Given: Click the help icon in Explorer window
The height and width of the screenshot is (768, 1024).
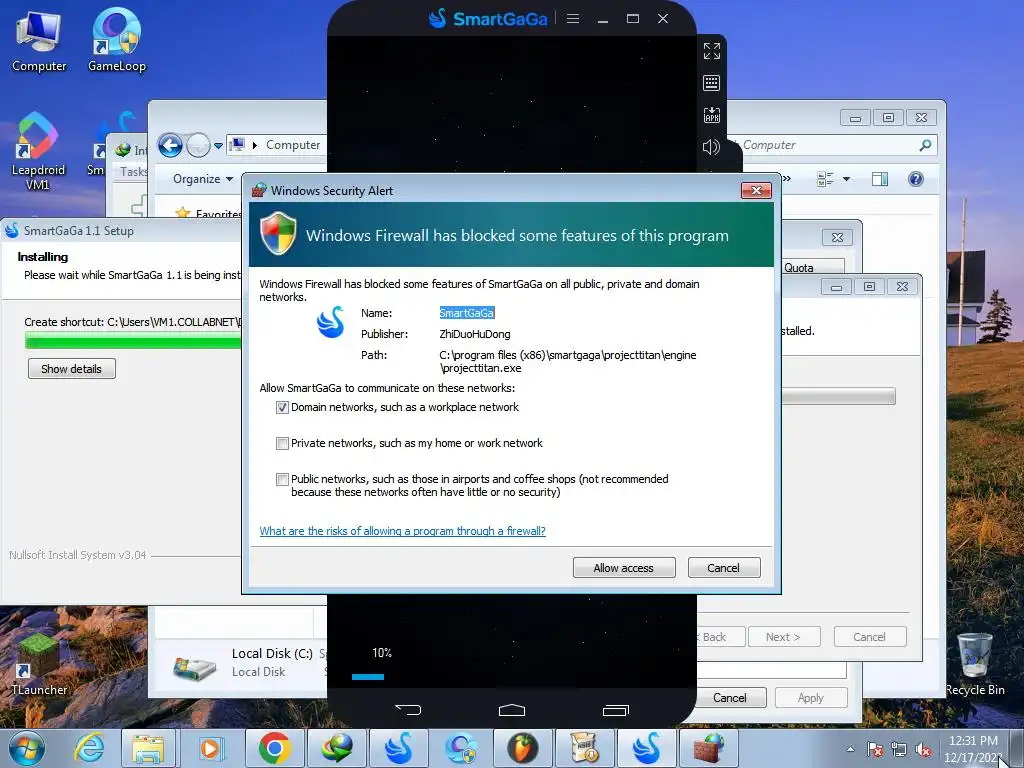Looking at the screenshot, I should [x=916, y=179].
